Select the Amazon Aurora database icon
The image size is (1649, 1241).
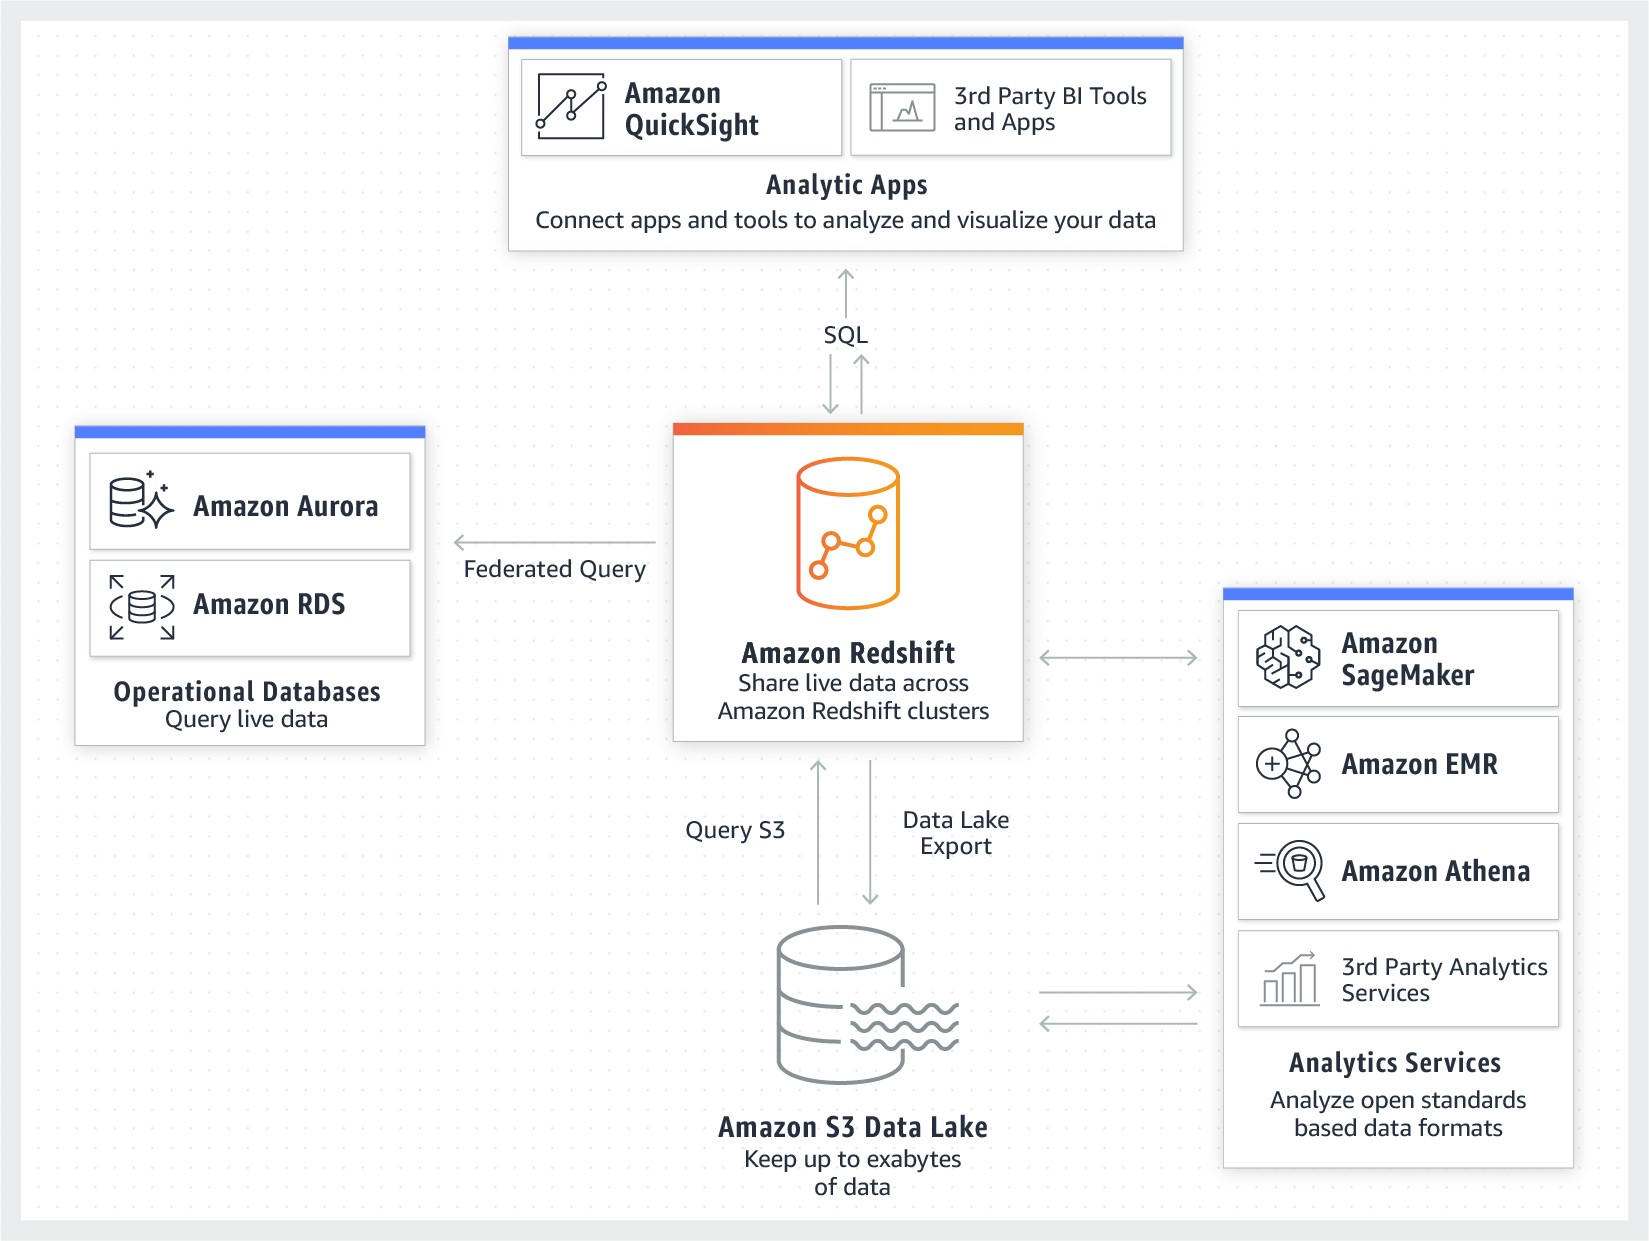point(141,500)
